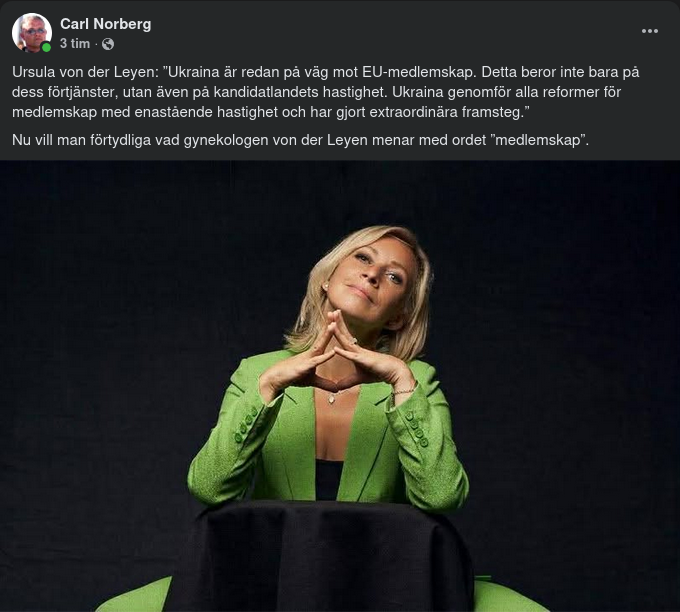Image resolution: width=680 pixels, height=612 pixels.
Task: Click the green online status dot
Action: pos(46,47)
